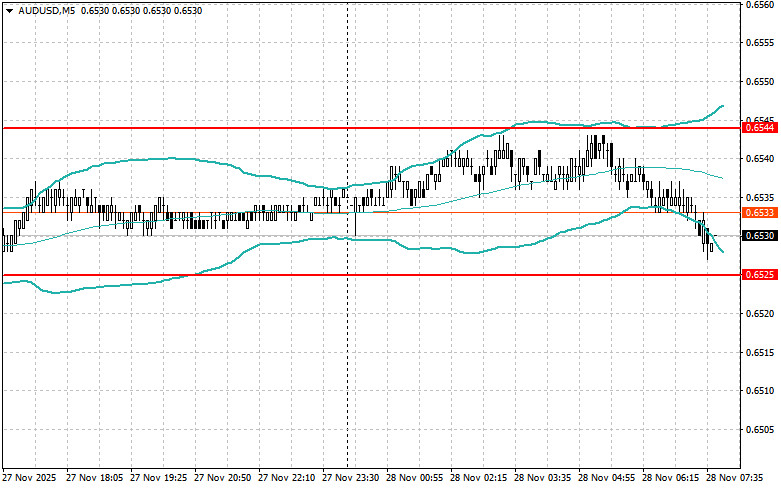
Task: Click the 0.6555 price scale value
Action: pos(760,43)
